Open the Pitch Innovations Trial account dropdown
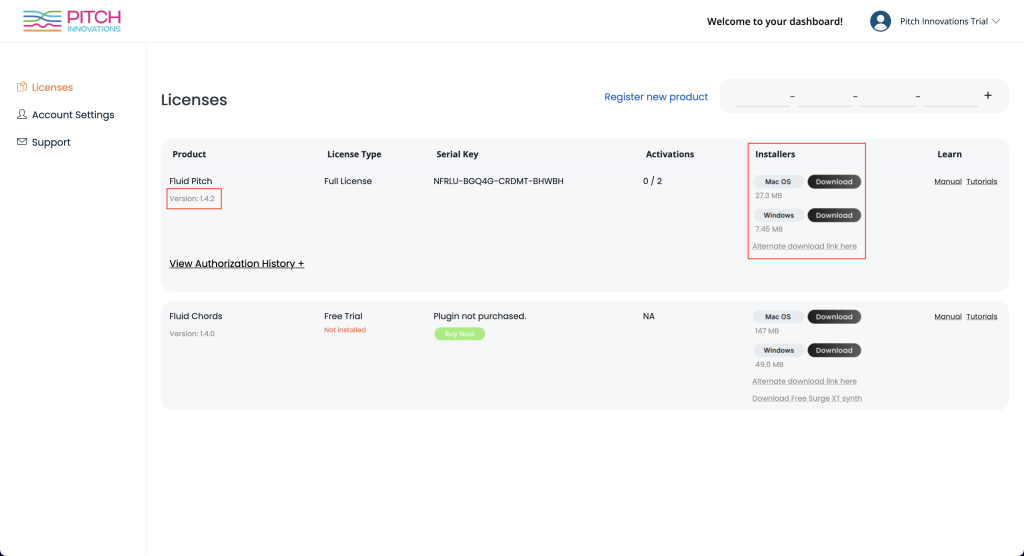The image size is (1024, 556). (950, 22)
